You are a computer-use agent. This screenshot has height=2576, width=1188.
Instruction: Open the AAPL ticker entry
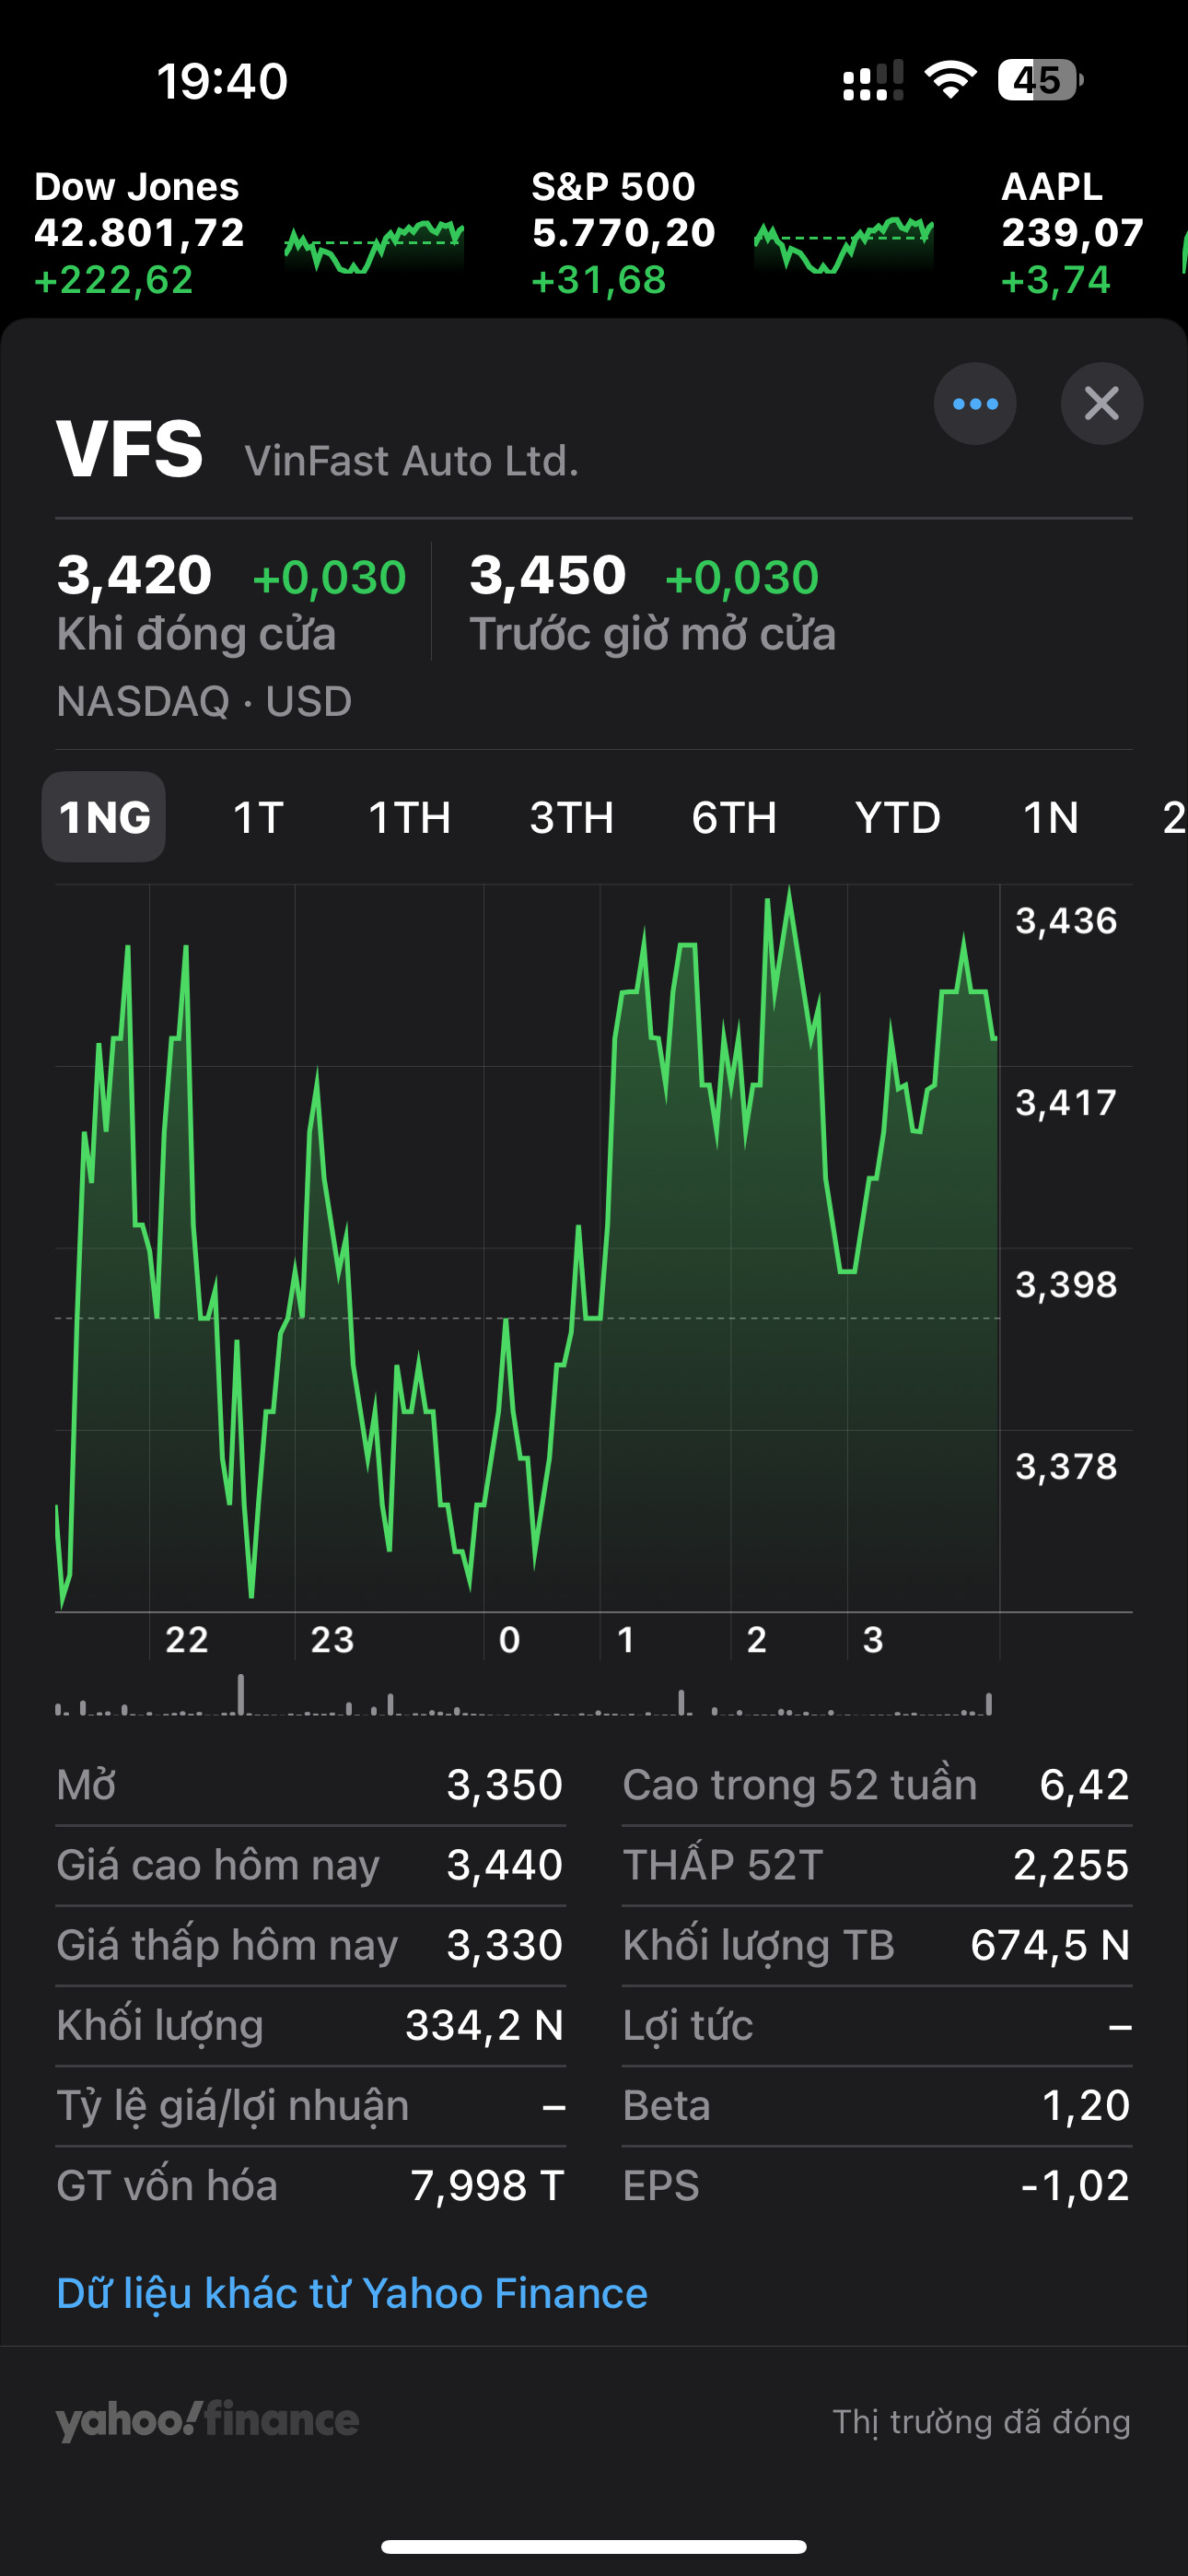coord(1093,233)
